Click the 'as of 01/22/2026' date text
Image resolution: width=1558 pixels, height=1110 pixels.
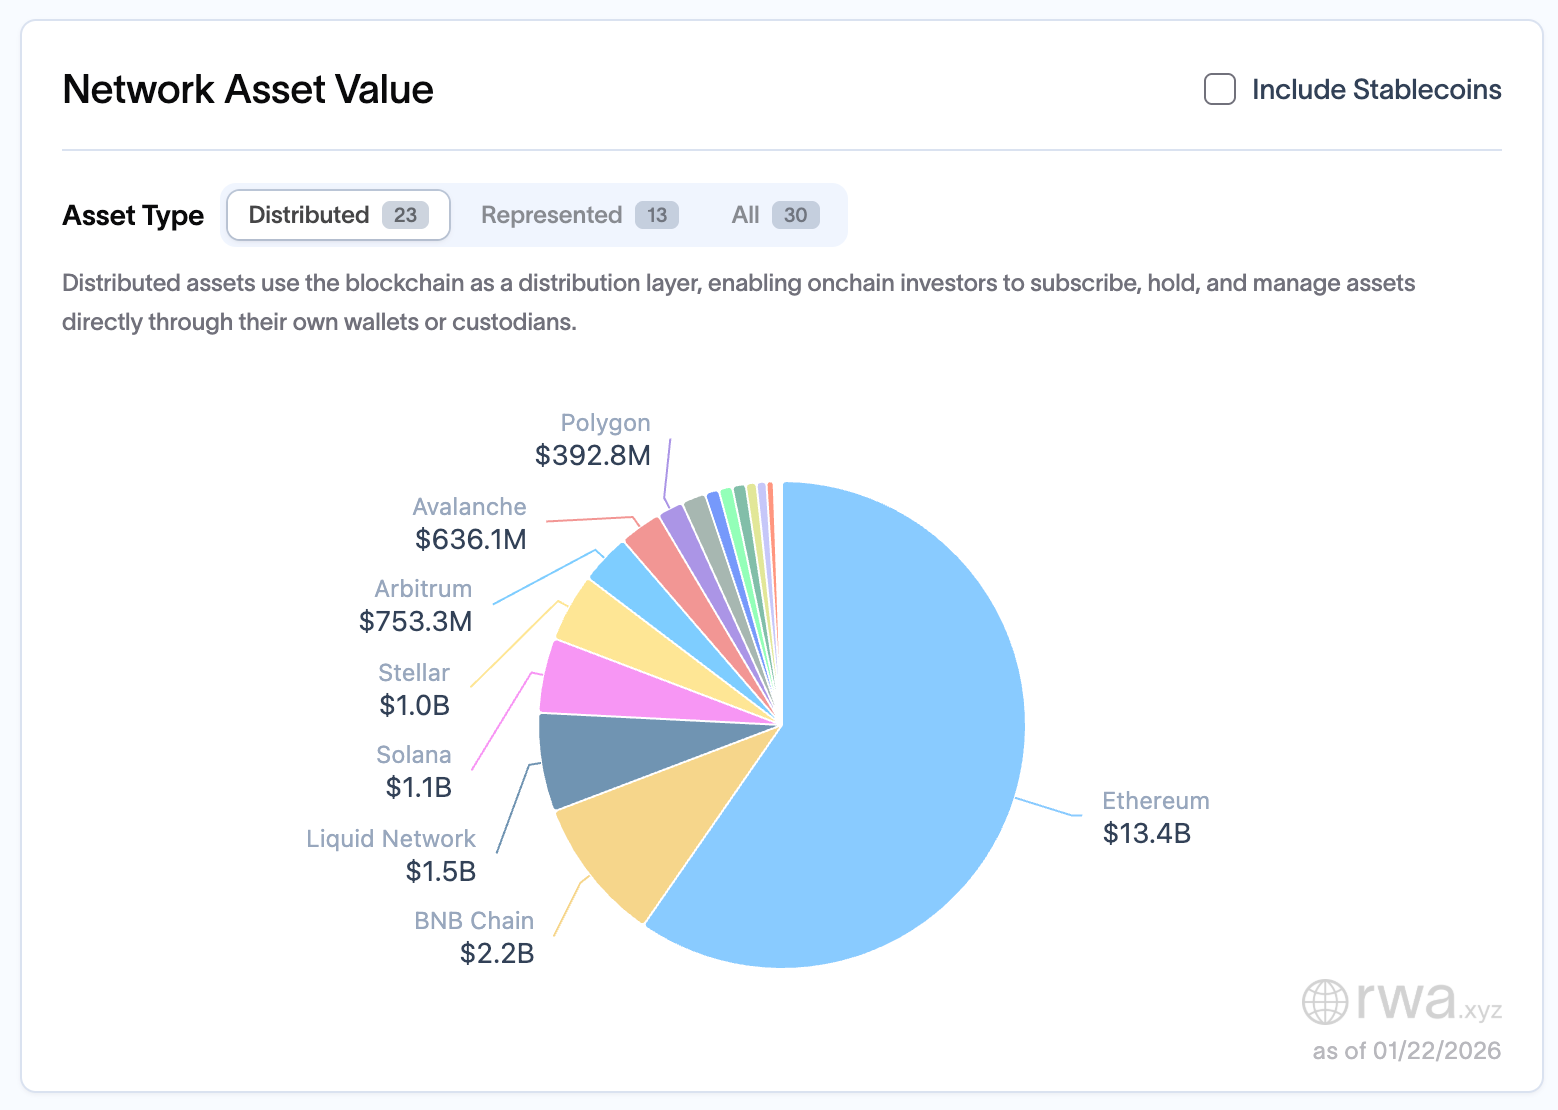[x=1407, y=1050]
